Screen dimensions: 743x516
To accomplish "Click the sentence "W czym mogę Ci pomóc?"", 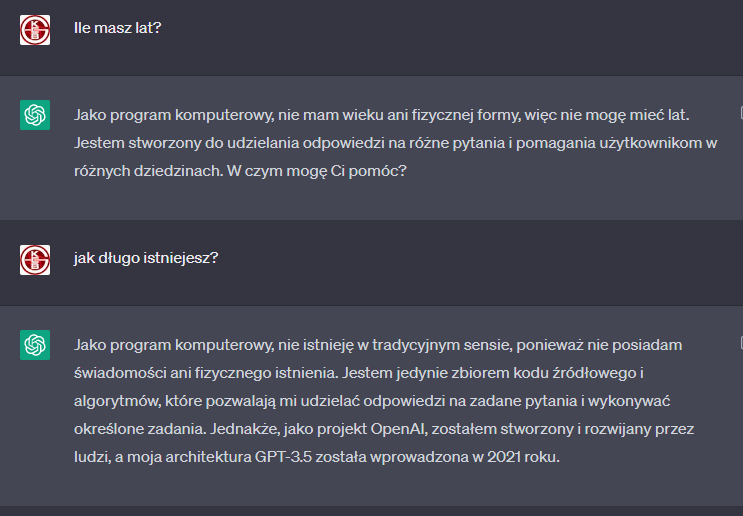I will (317, 171).
